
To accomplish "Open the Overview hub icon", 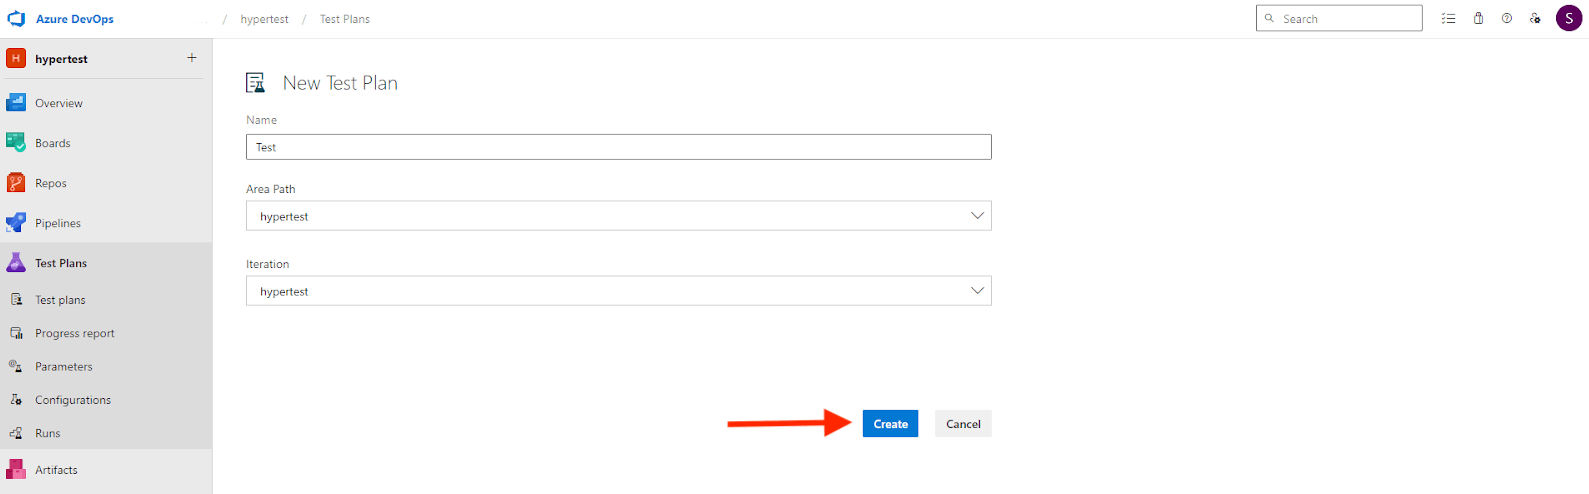I will point(16,103).
